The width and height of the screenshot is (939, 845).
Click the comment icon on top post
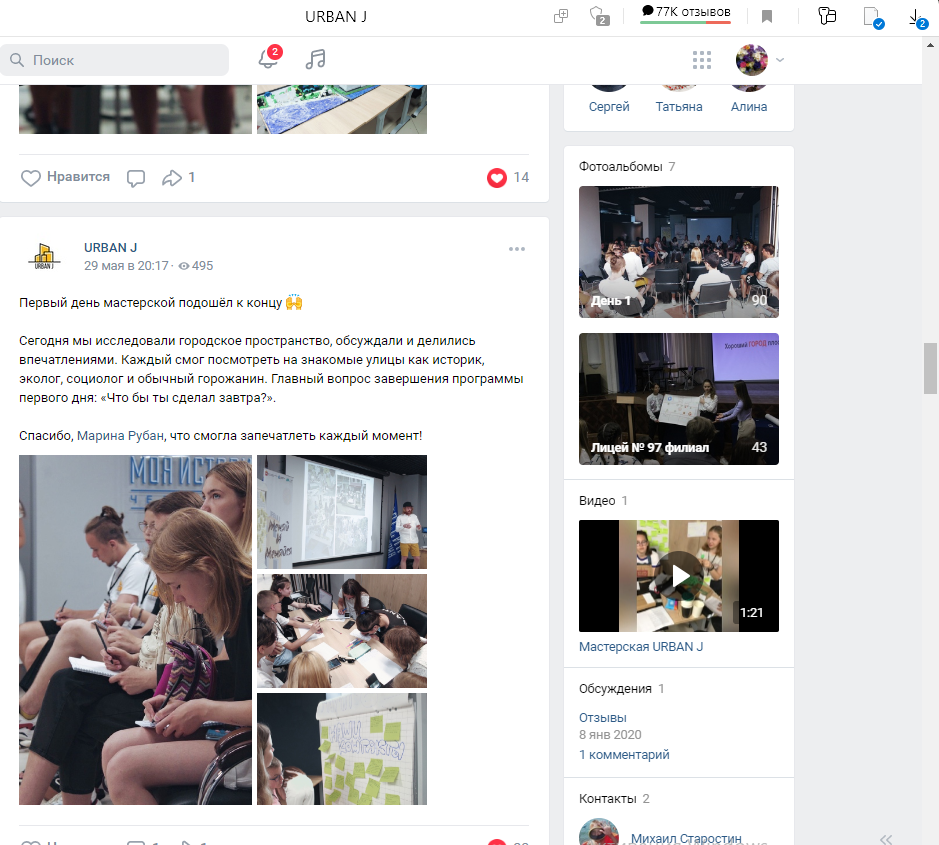pos(136,178)
